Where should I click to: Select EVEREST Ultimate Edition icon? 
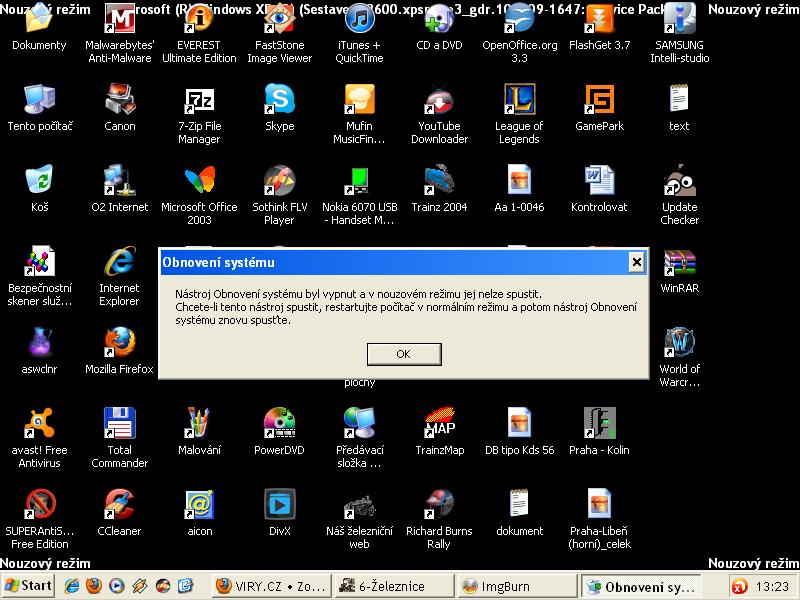tap(199, 18)
